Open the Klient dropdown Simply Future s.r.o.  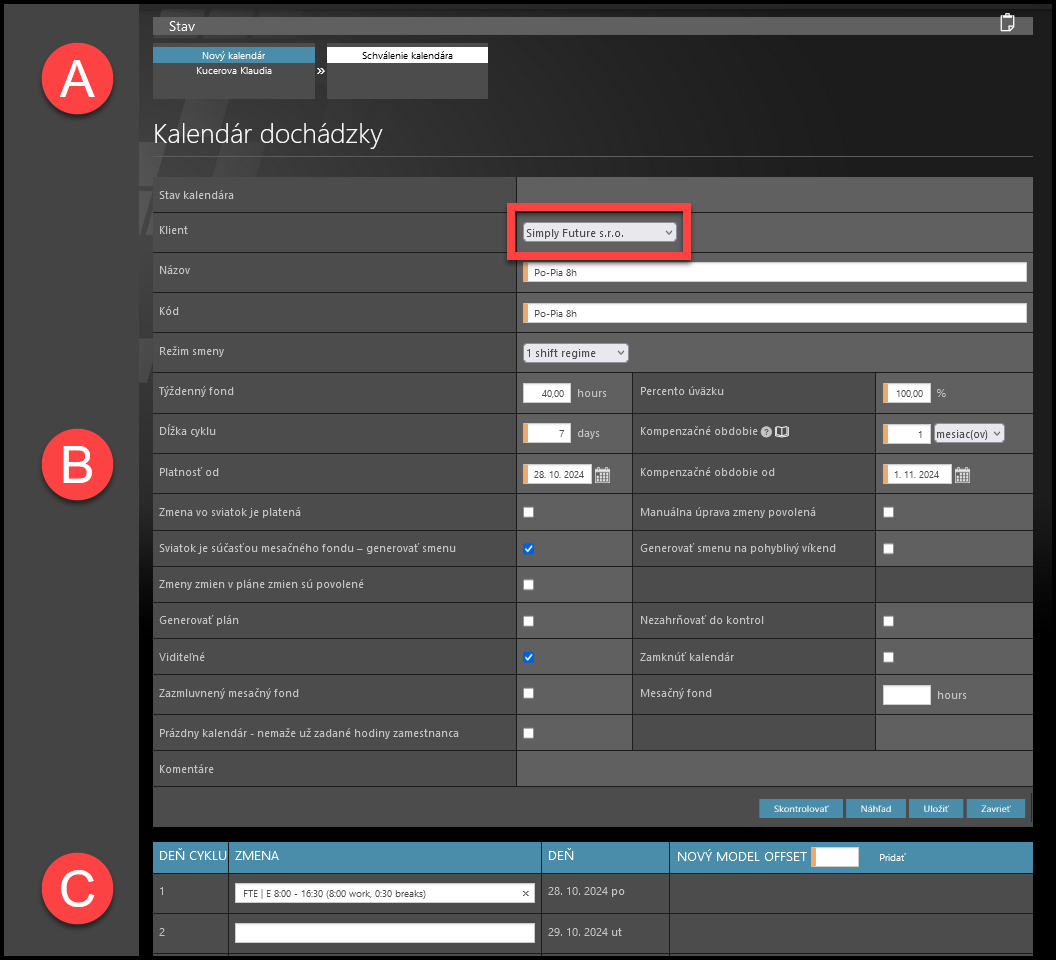point(599,232)
